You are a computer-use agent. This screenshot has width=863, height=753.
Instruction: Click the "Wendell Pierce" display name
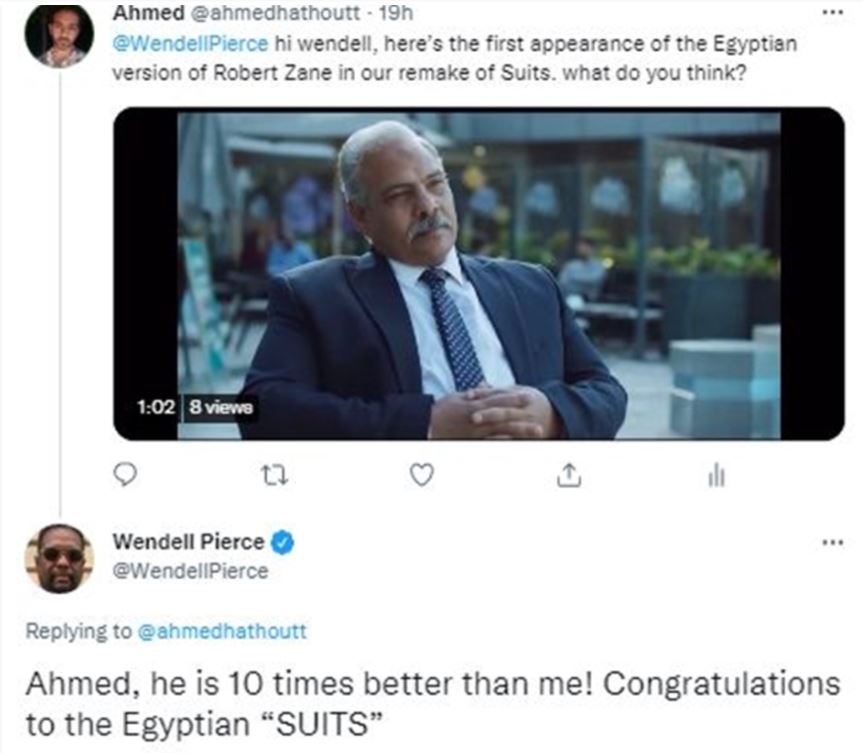click(x=188, y=543)
